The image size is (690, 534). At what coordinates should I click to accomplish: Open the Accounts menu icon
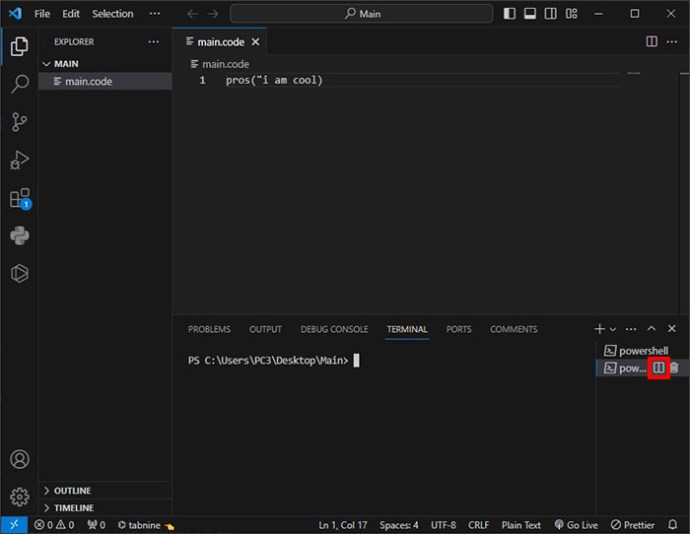coord(19,459)
